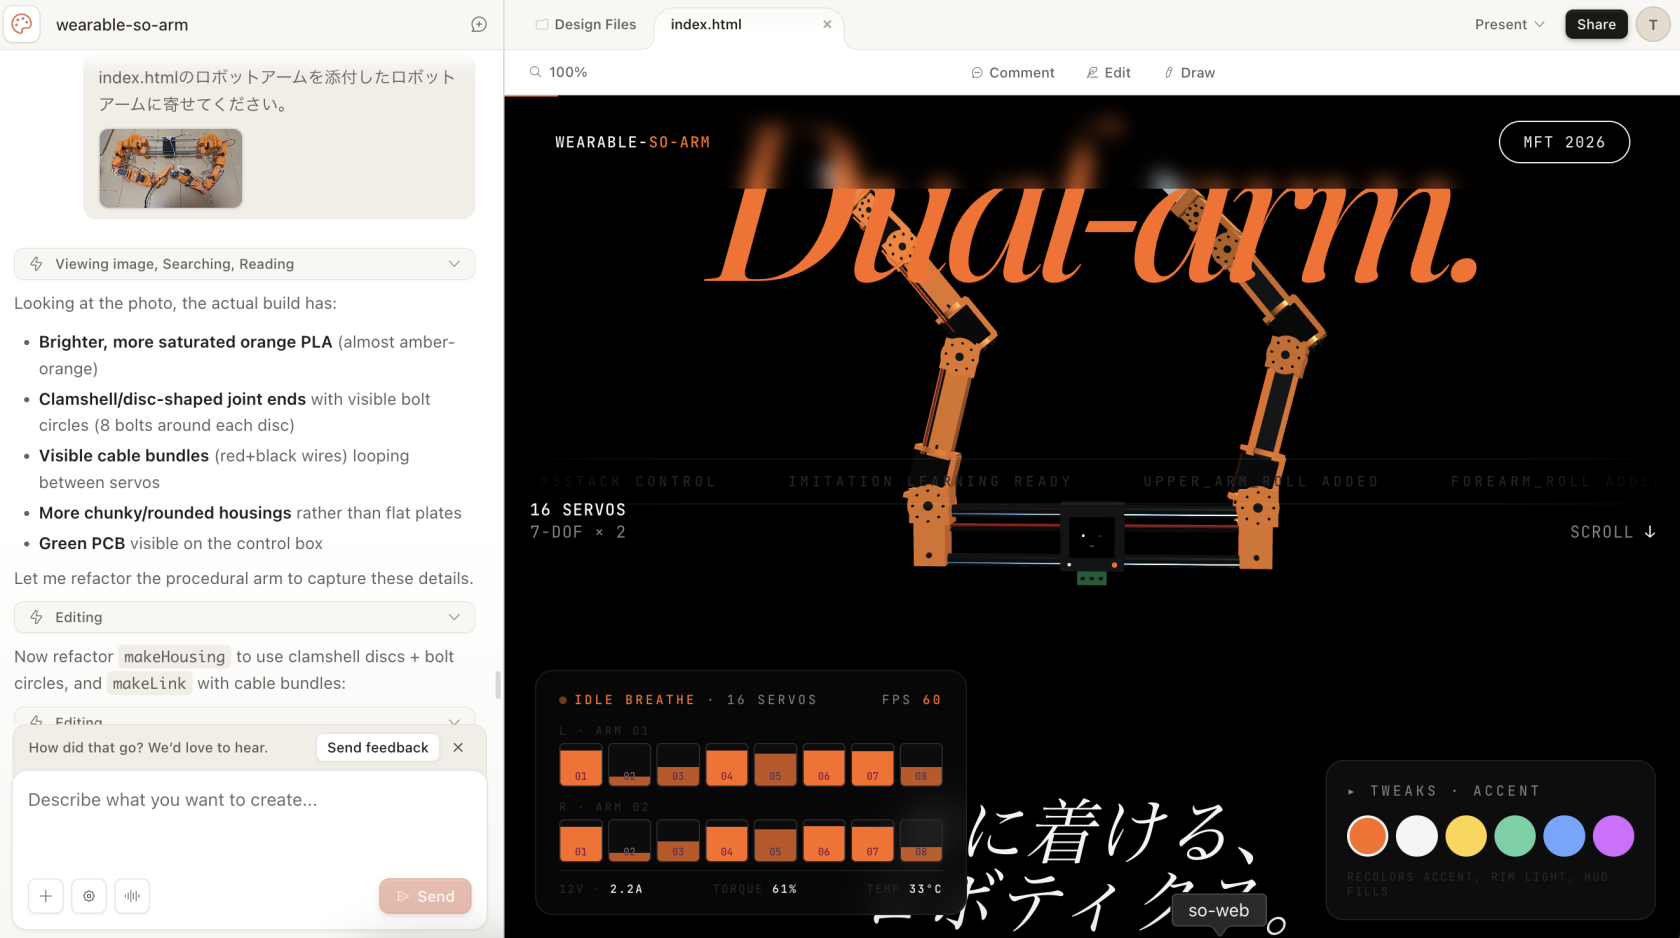Select the Edit tool
Image resolution: width=1680 pixels, height=938 pixels.
pyautogui.click(x=1108, y=72)
